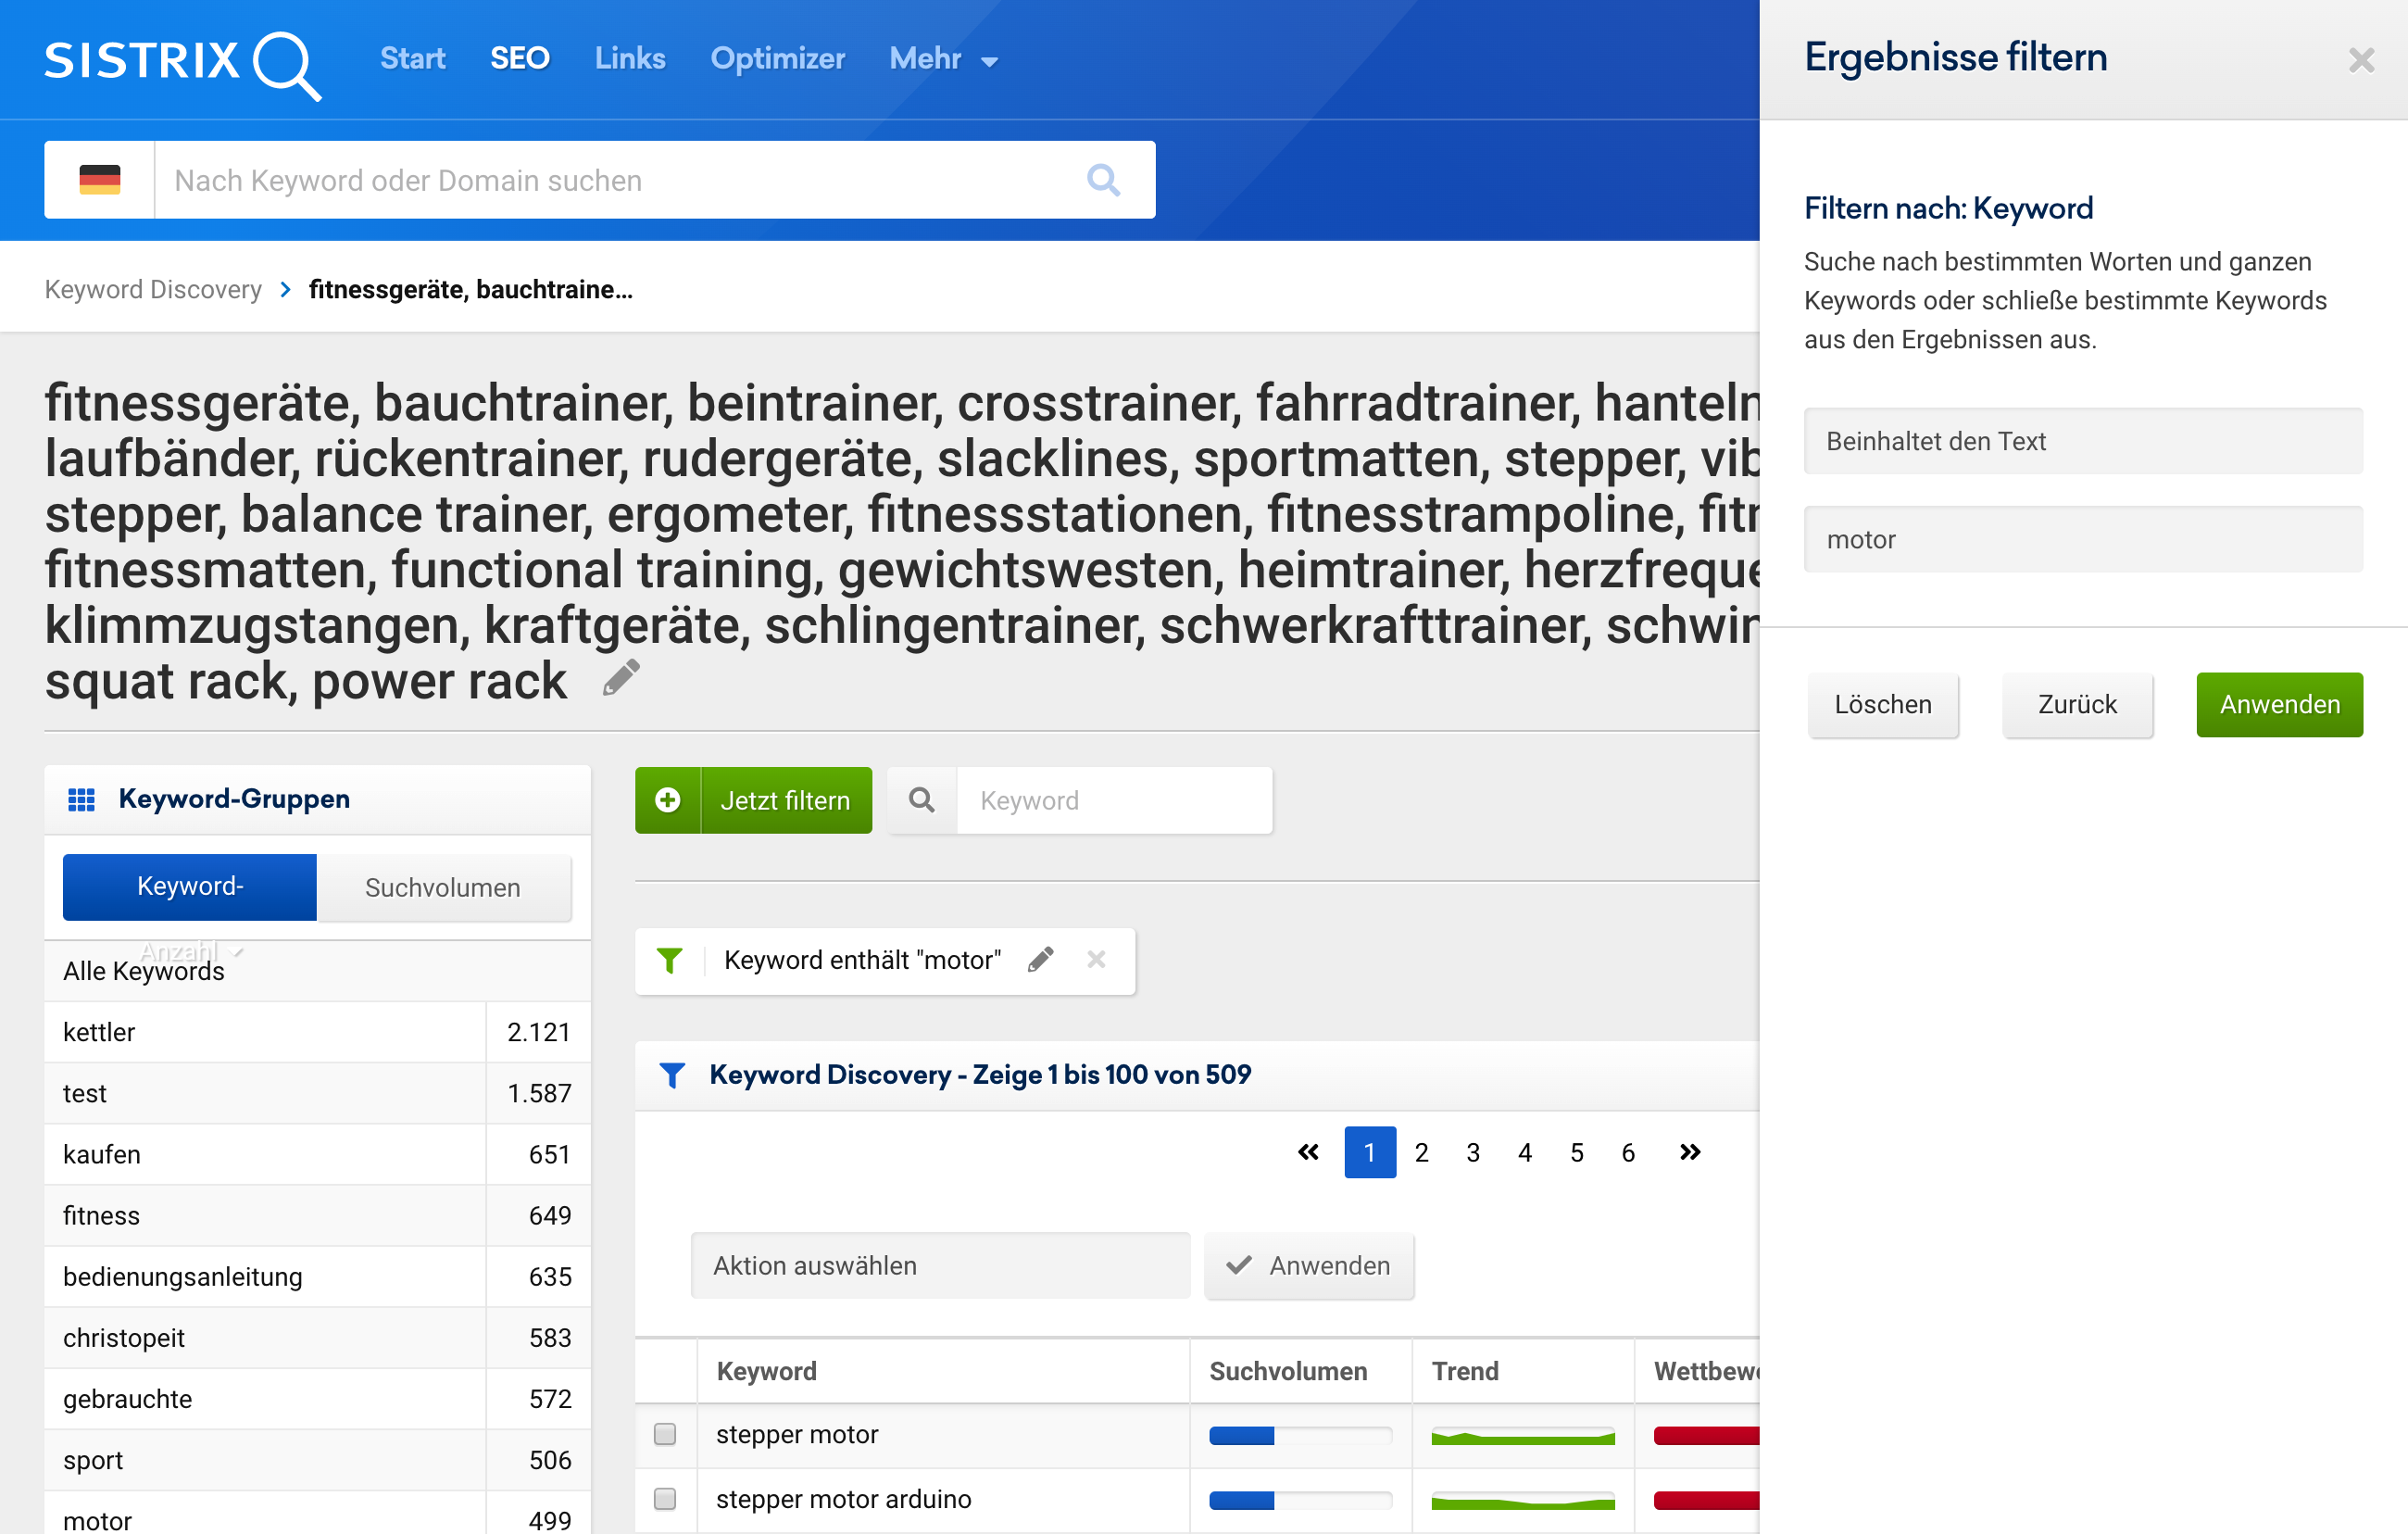Select the German flag country selector

pyautogui.click(x=99, y=180)
